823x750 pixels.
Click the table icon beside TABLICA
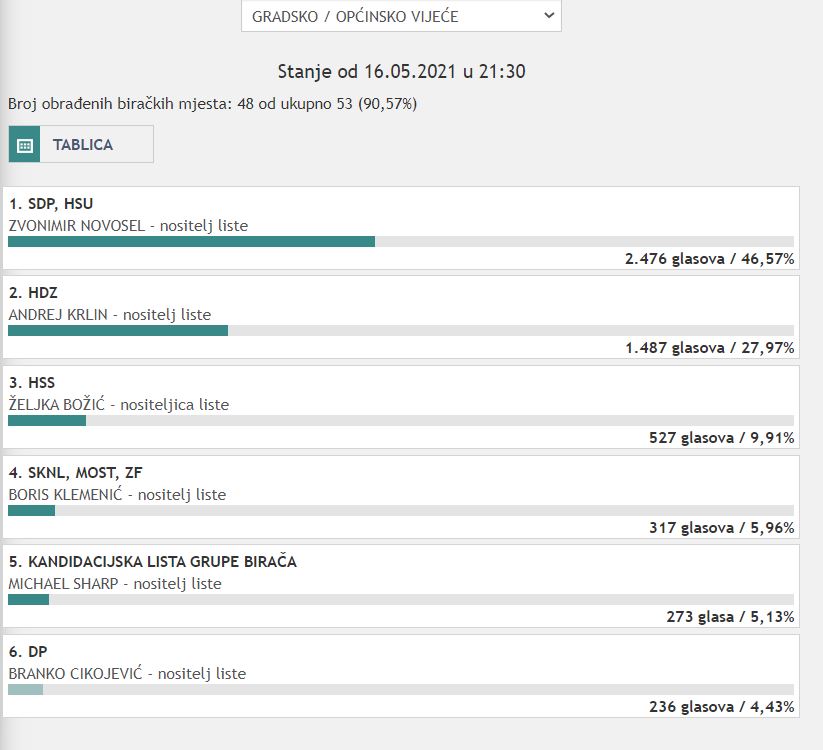click(25, 144)
